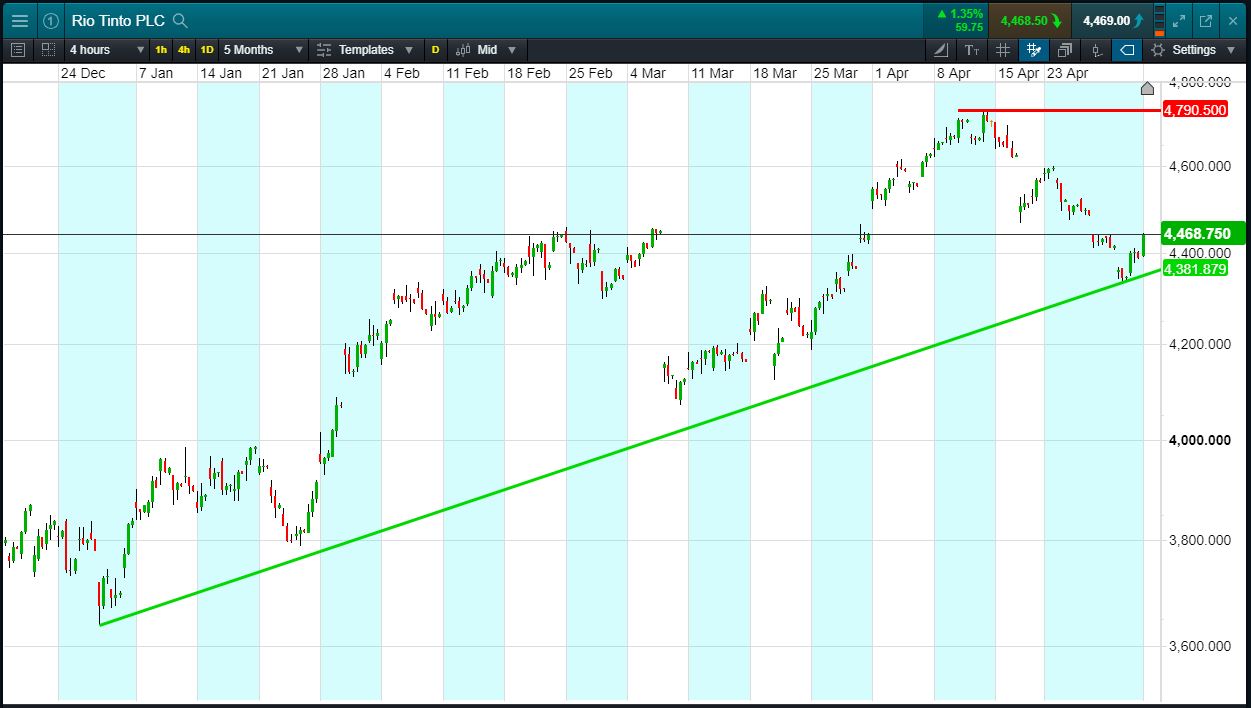1251x708 pixels.
Task: Close the Rio Tinto chart panel
Action: tap(1232, 21)
